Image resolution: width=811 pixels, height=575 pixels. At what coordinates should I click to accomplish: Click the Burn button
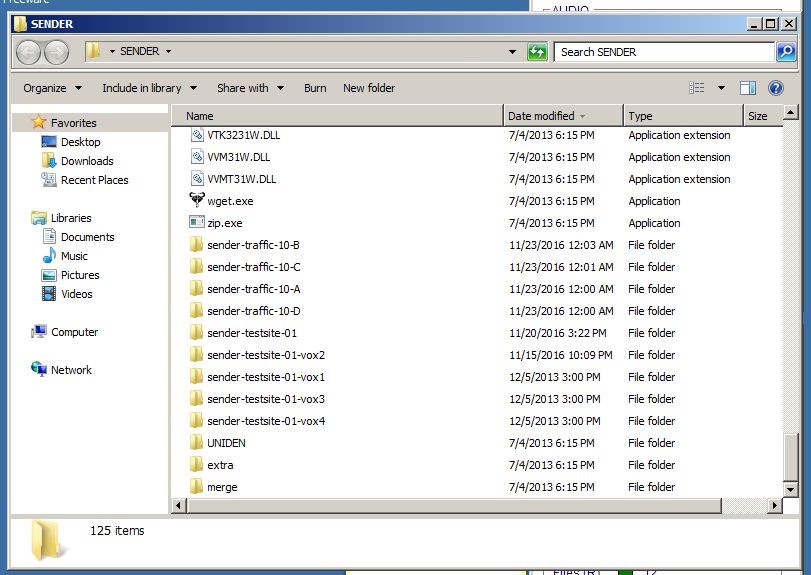point(315,88)
